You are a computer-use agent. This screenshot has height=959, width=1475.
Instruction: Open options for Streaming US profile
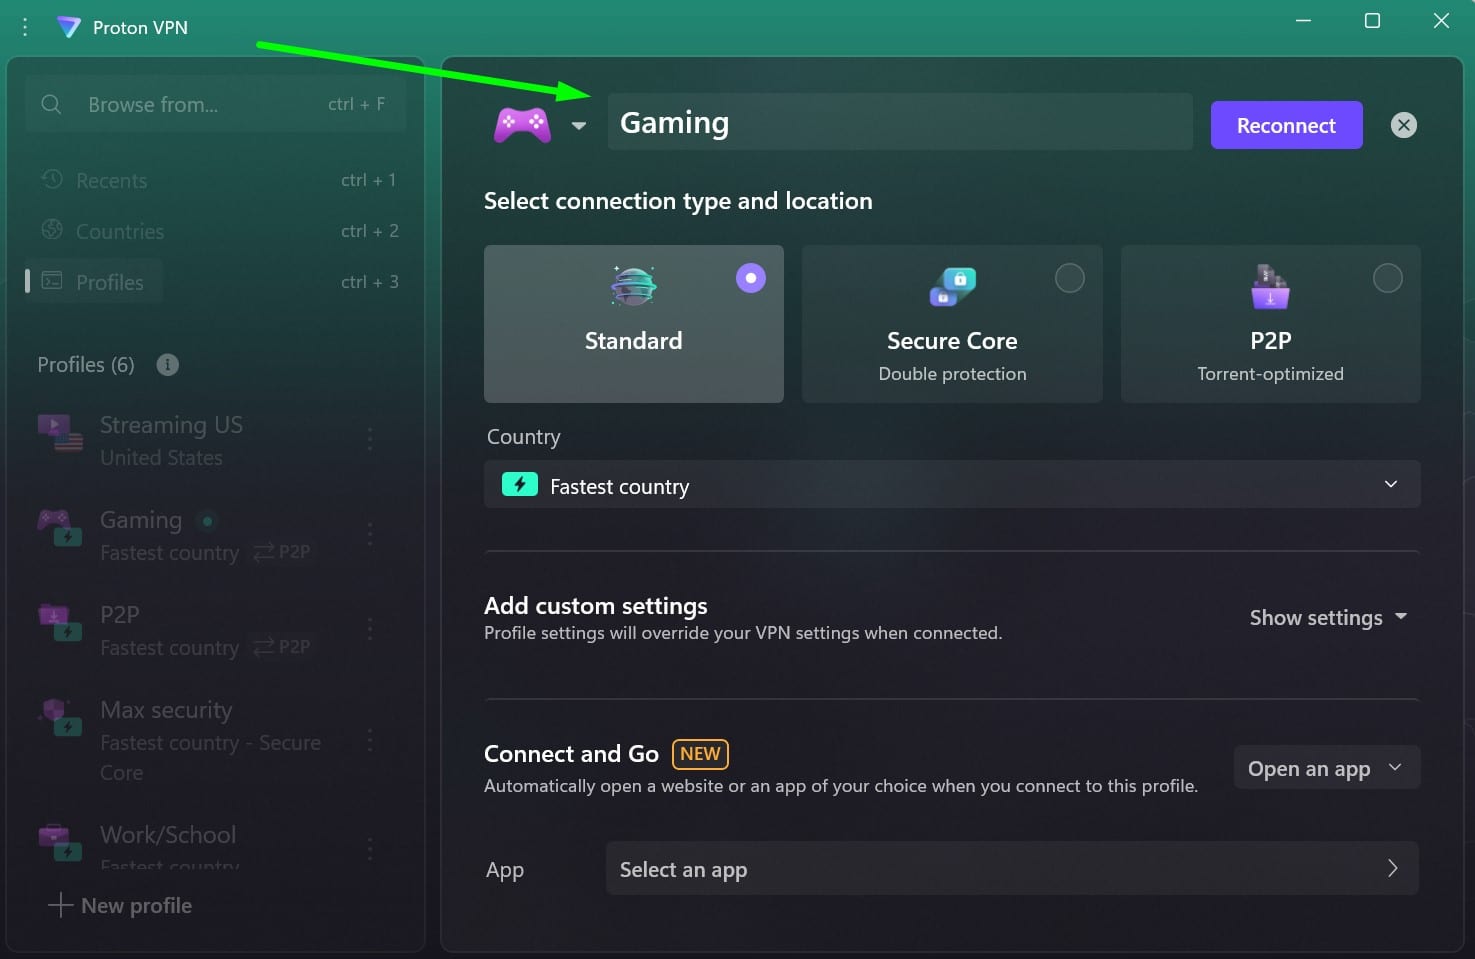[370, 438]
